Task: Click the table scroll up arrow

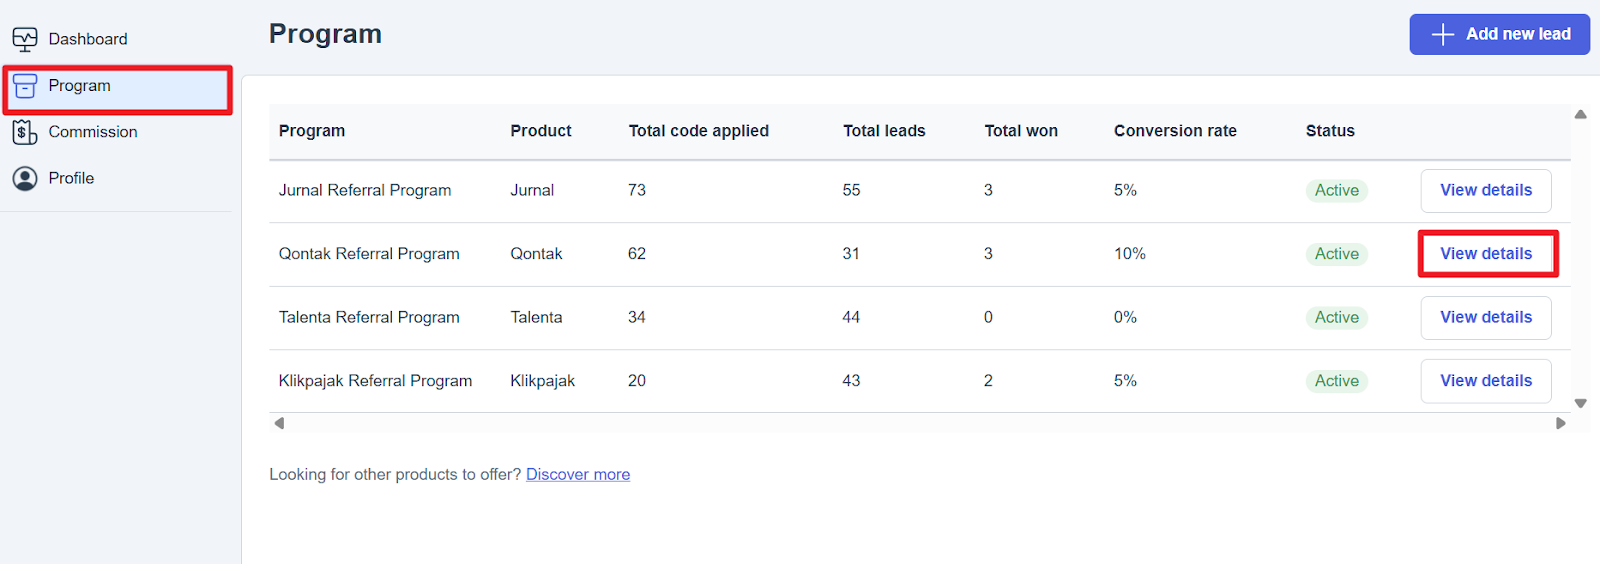Action: tap(1580, 114)
